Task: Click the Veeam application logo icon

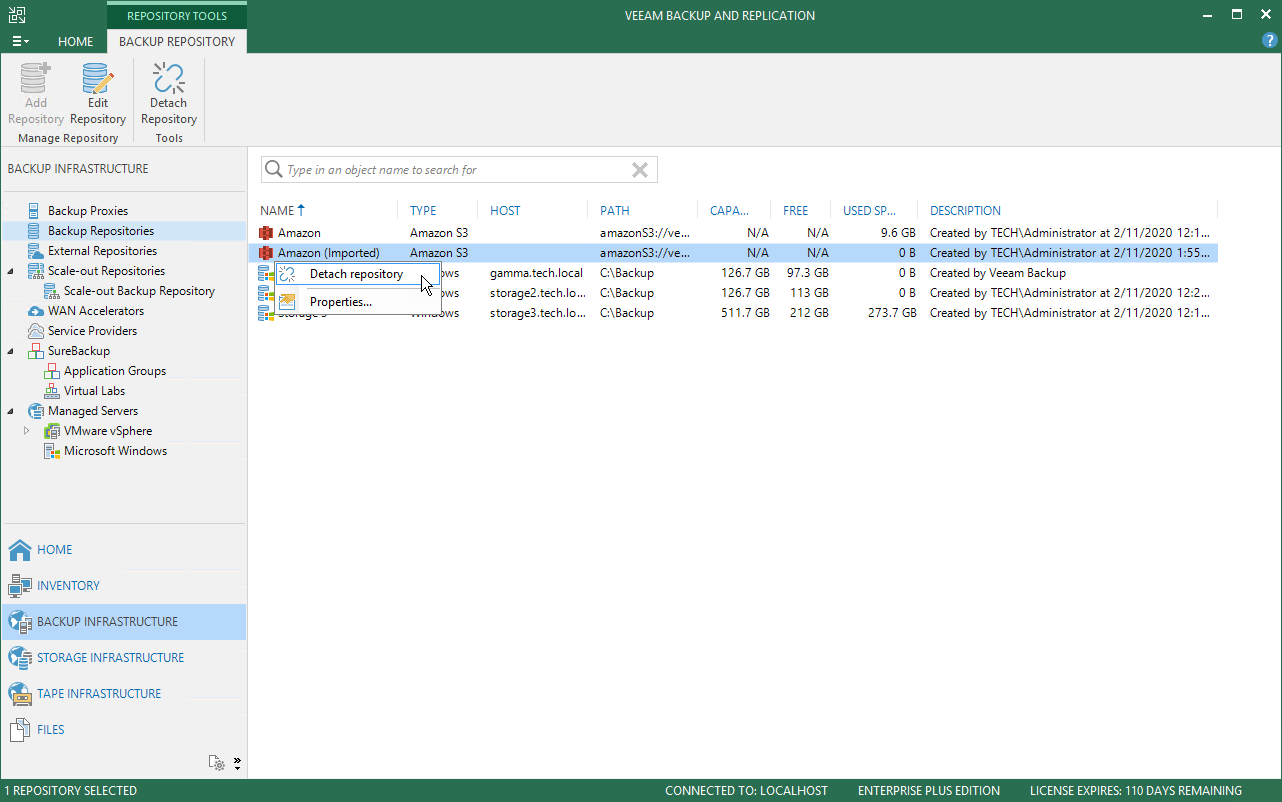Action: point(17,15)
